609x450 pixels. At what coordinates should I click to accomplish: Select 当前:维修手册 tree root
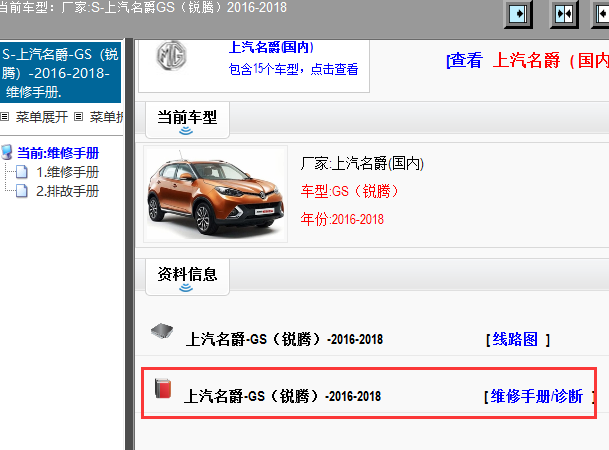[58, 153]
